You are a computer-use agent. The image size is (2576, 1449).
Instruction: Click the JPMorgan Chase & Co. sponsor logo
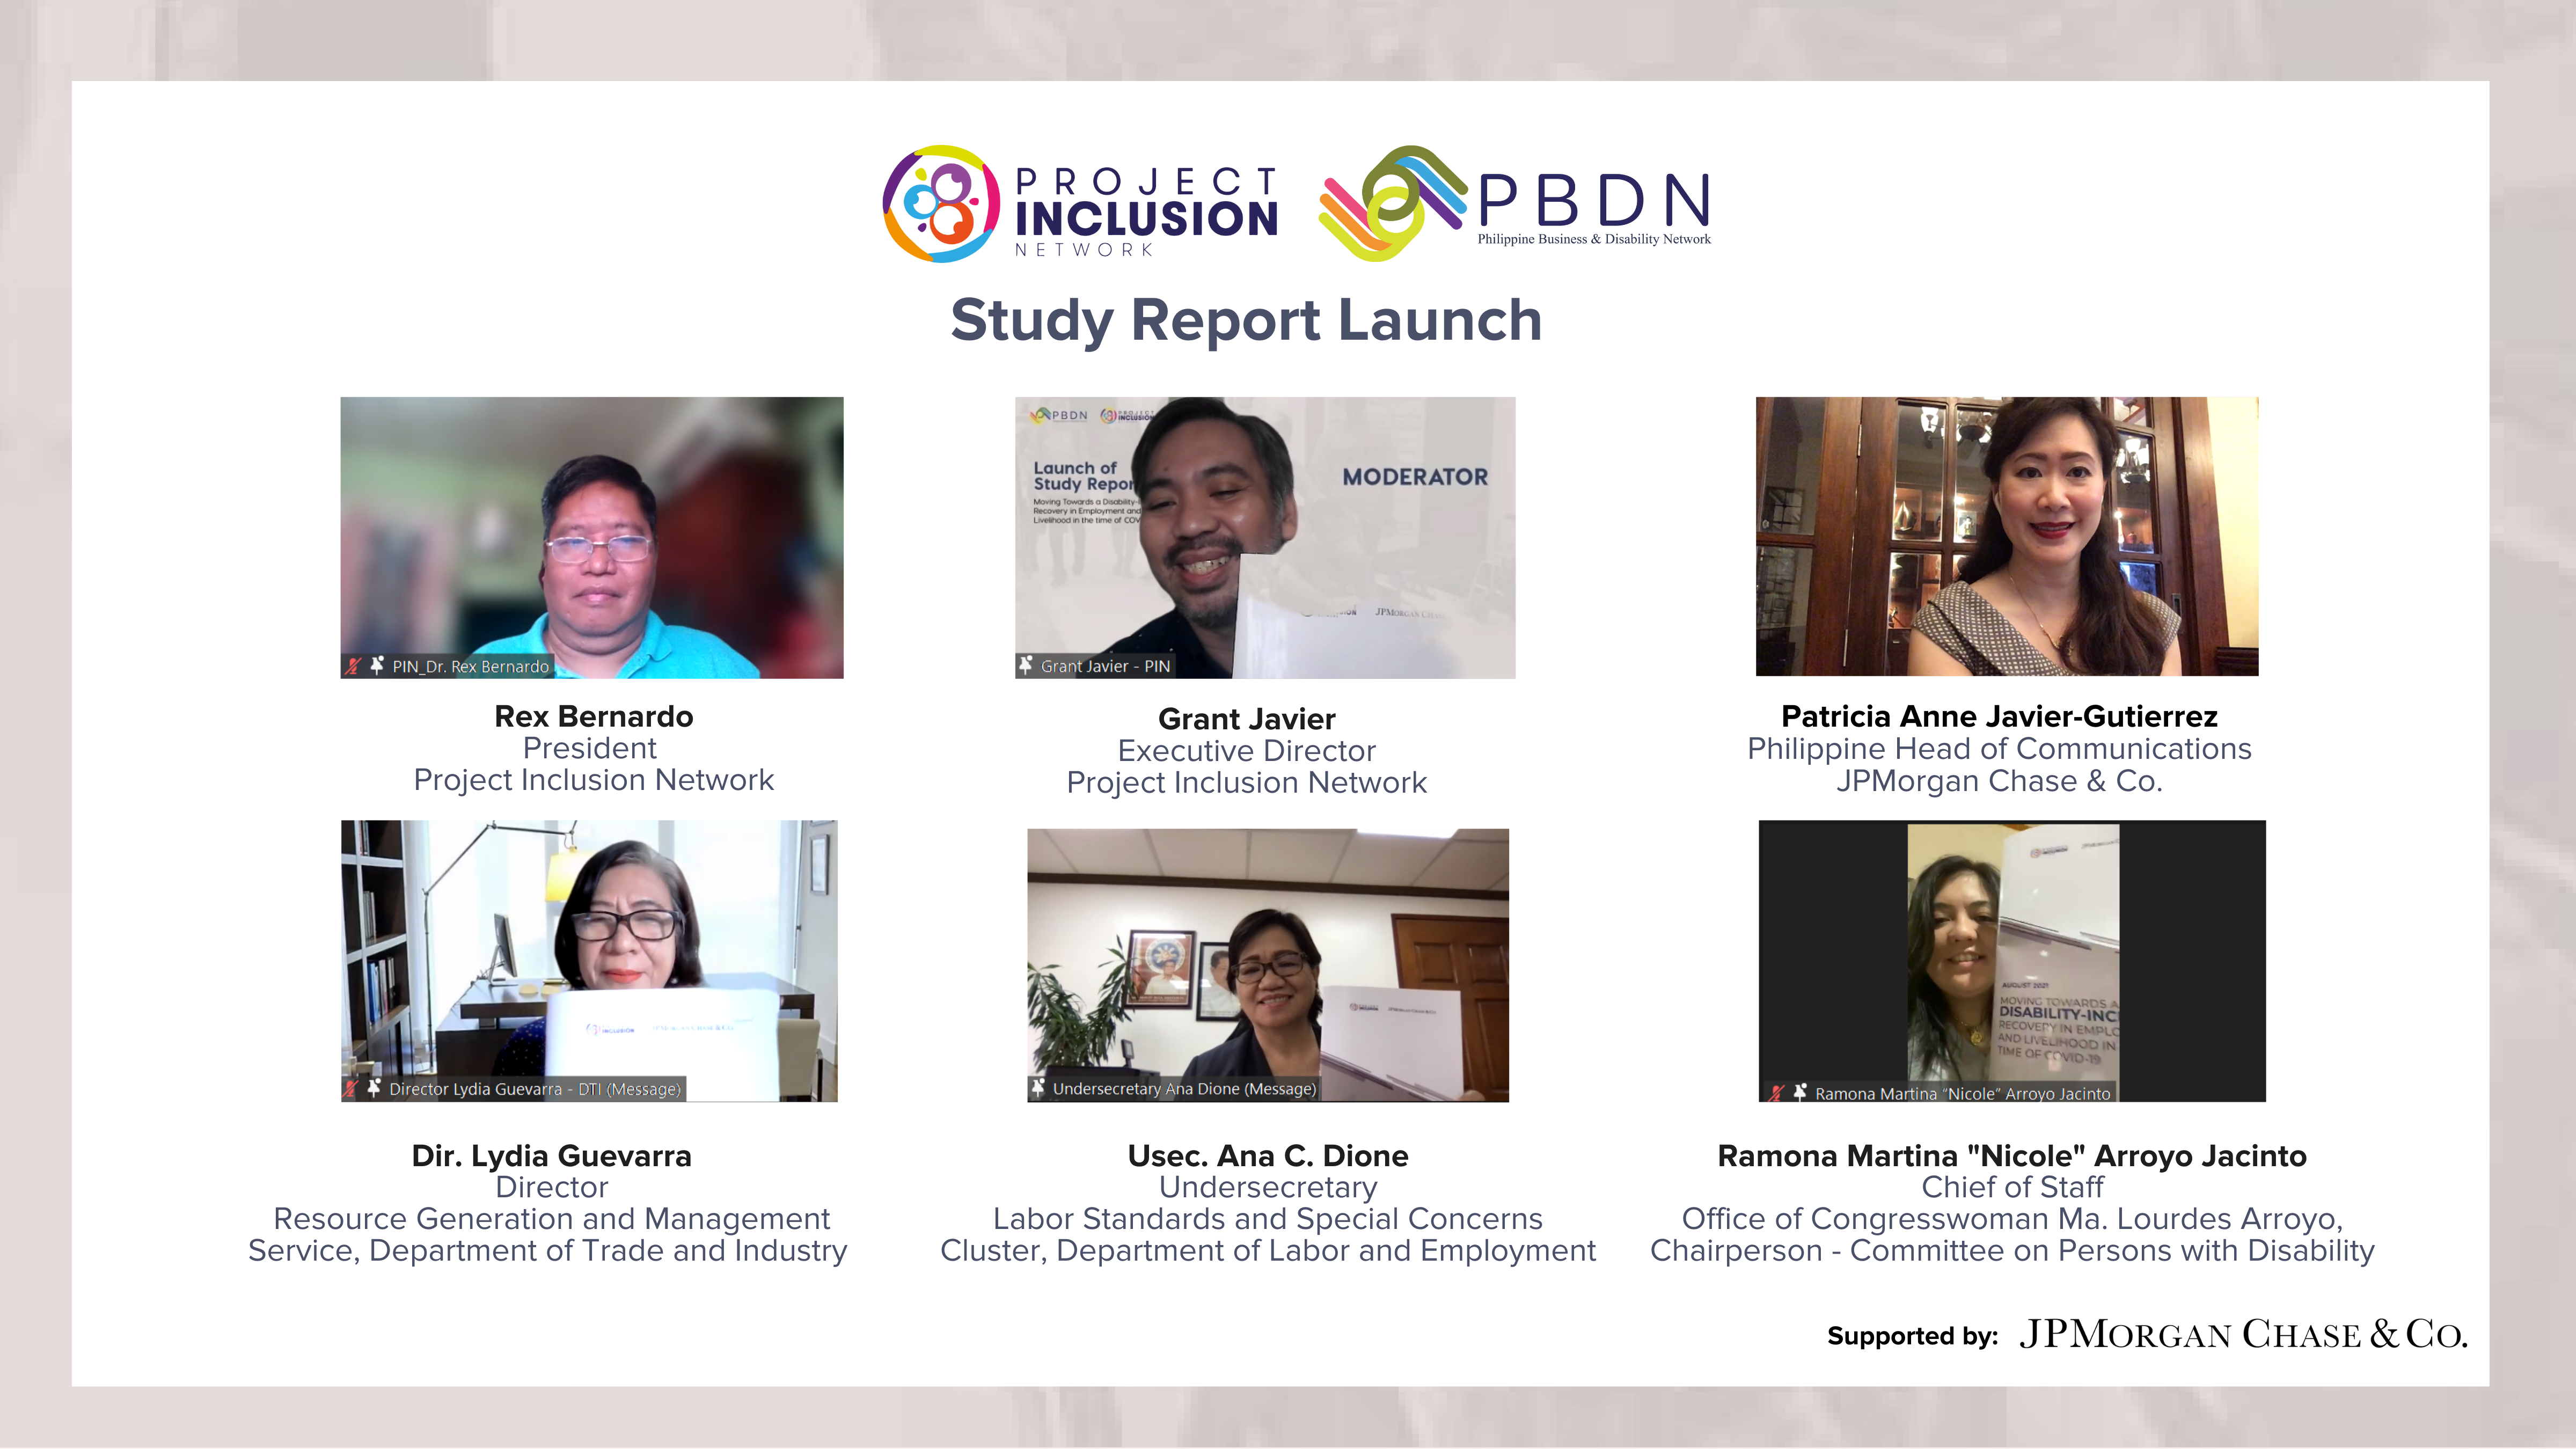(x=2244, y=1334)
